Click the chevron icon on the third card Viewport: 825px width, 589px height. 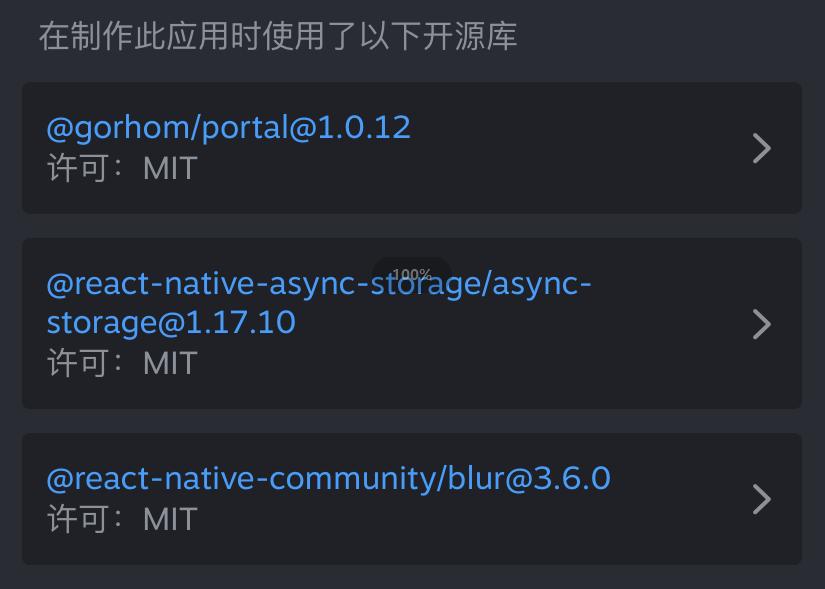(x=761, y=499)
